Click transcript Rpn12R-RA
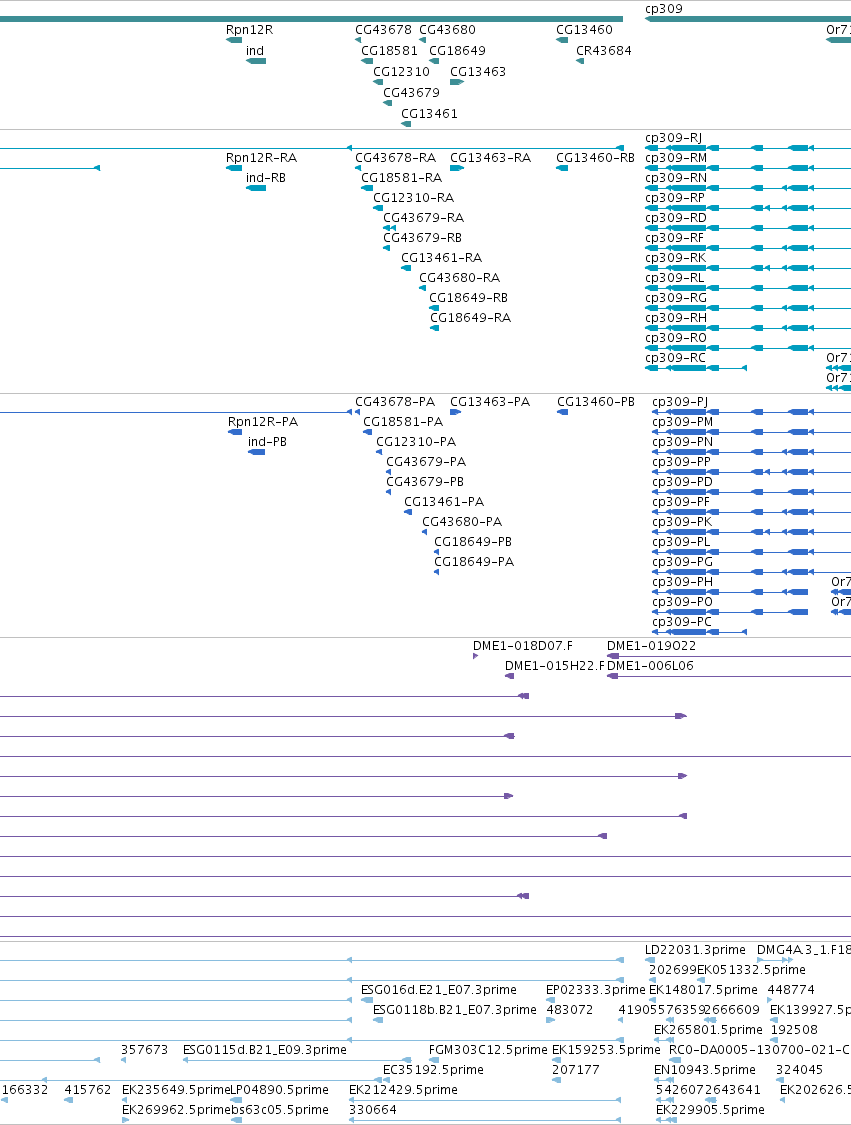The height and width of the screenshot is (1125, 851). (x=261, y=157)
